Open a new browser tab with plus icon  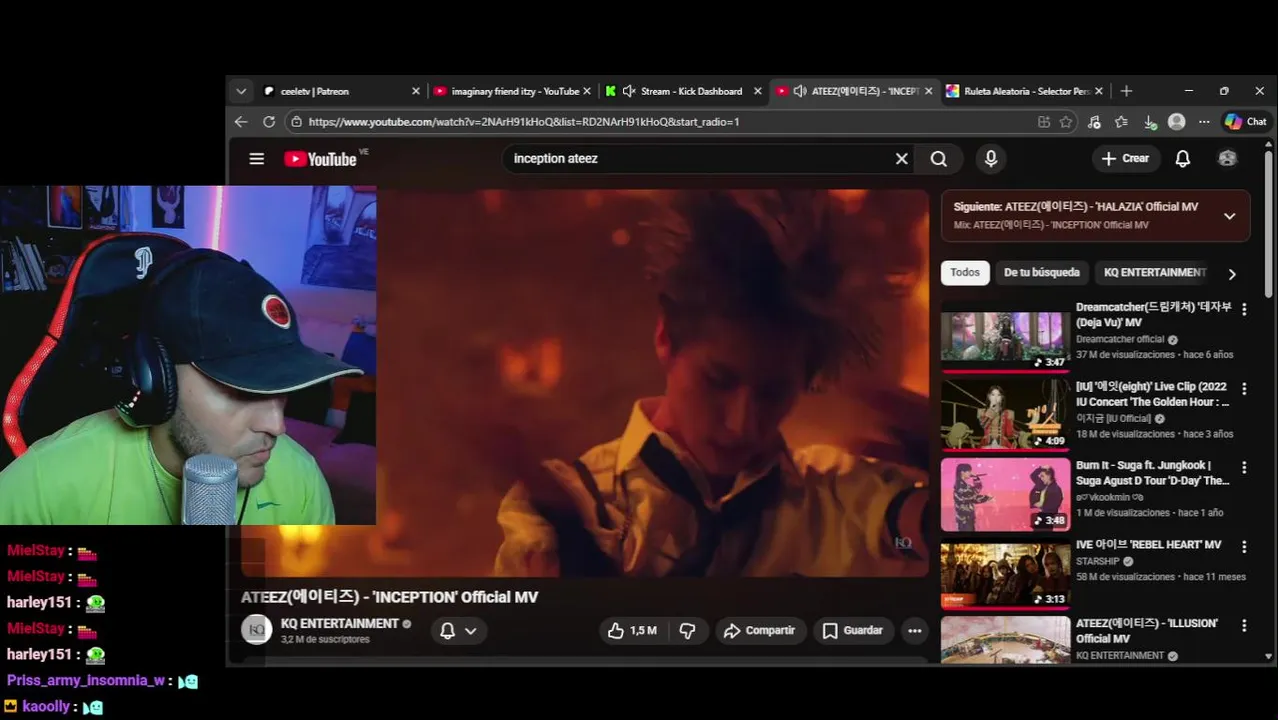[1126, 91]
